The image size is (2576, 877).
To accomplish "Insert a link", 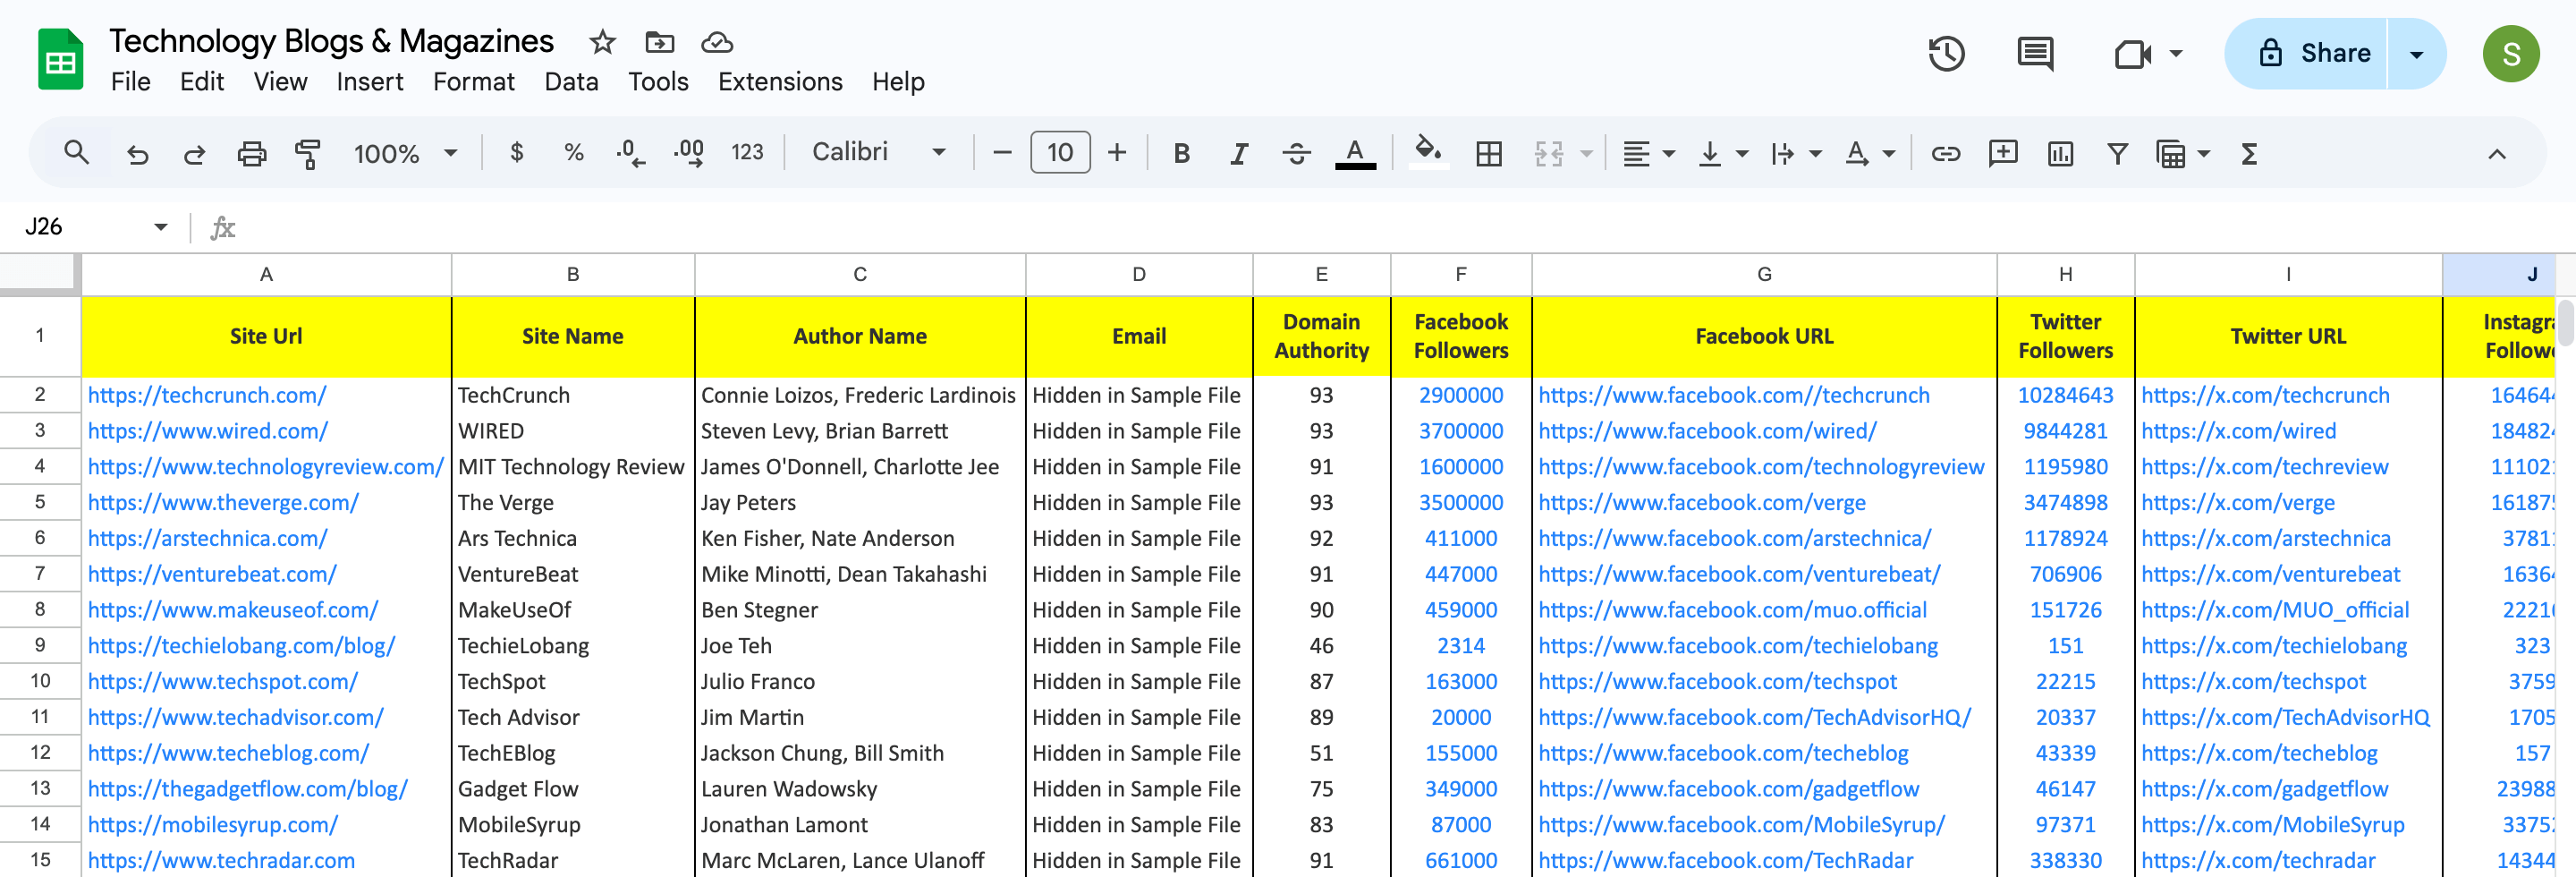I will pyautogui.click(x=1945, y=153).
